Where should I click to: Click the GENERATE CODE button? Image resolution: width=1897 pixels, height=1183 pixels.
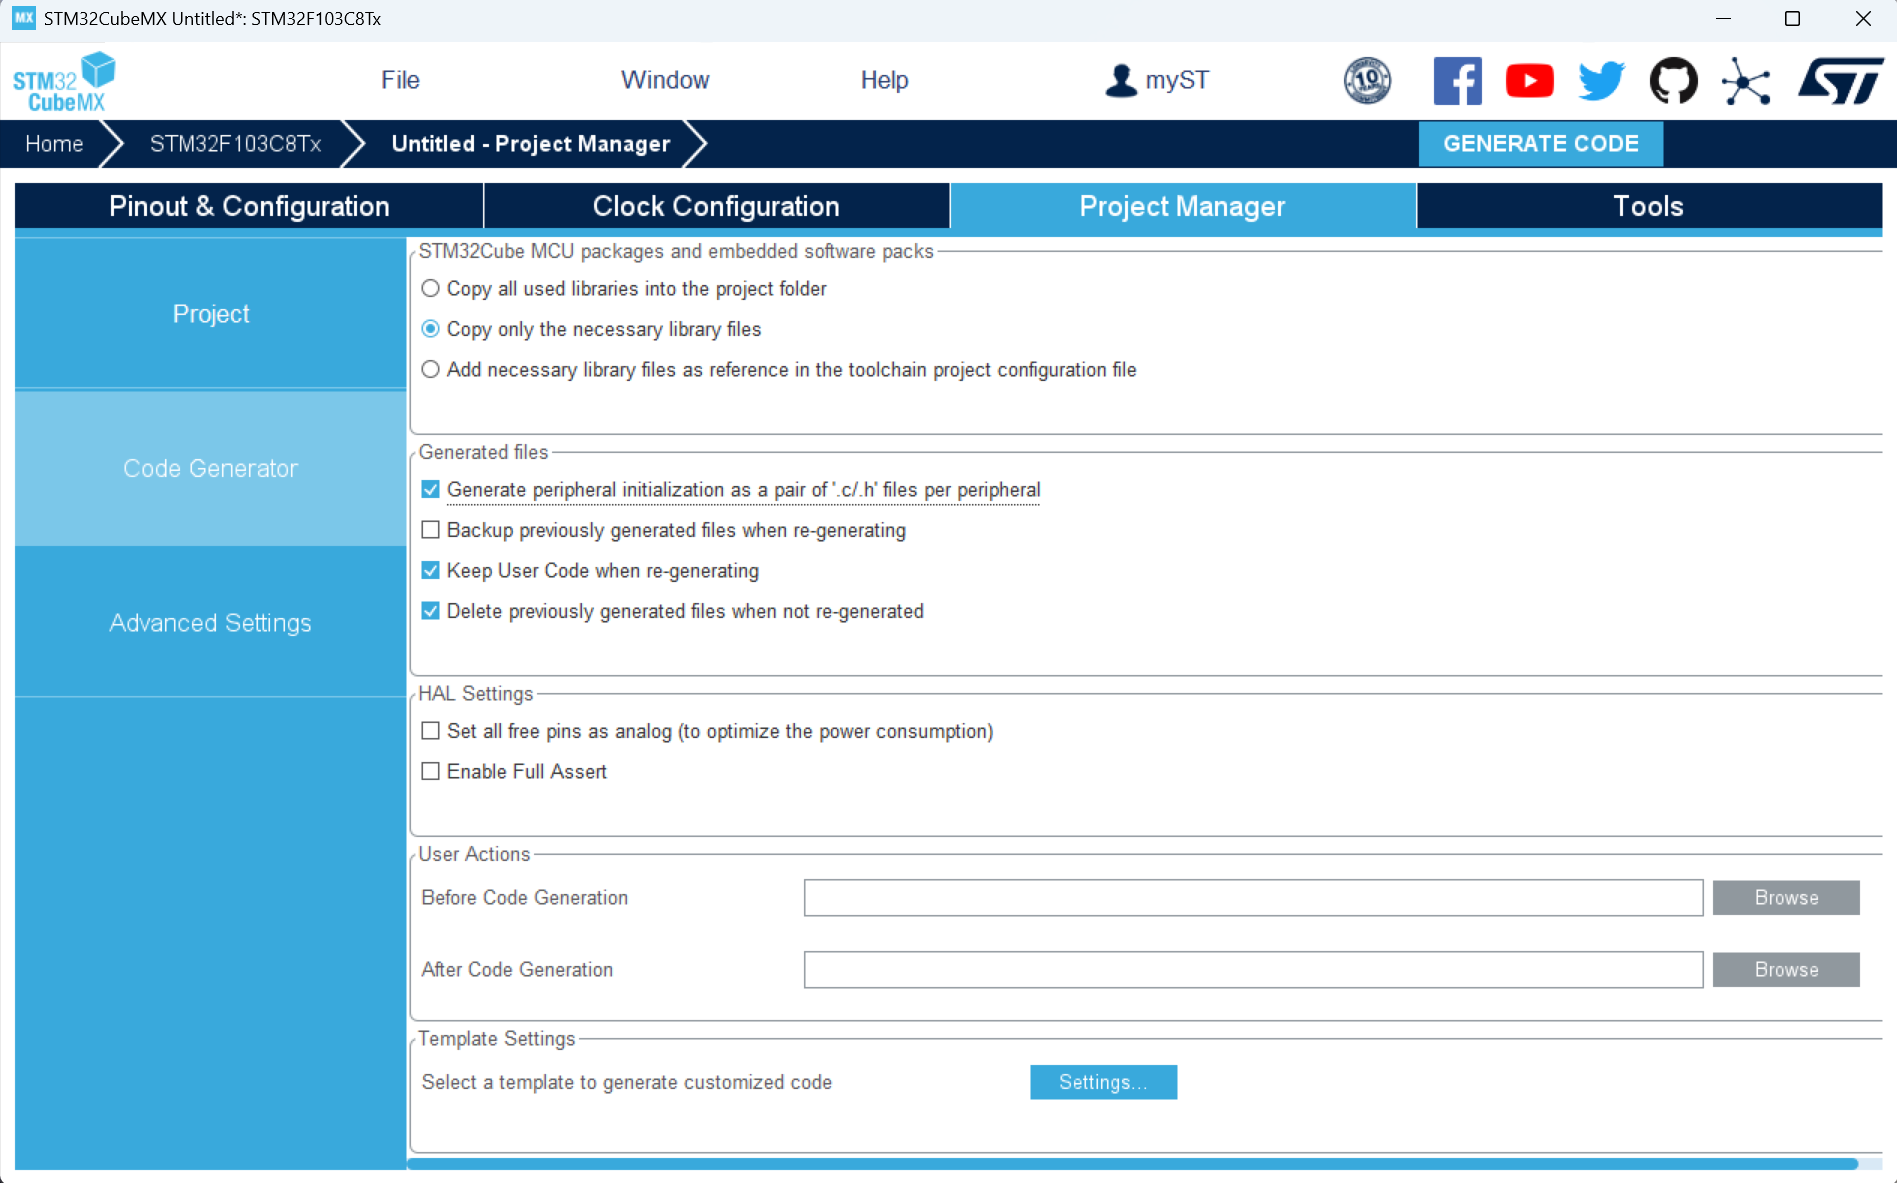pos(1541,144)
